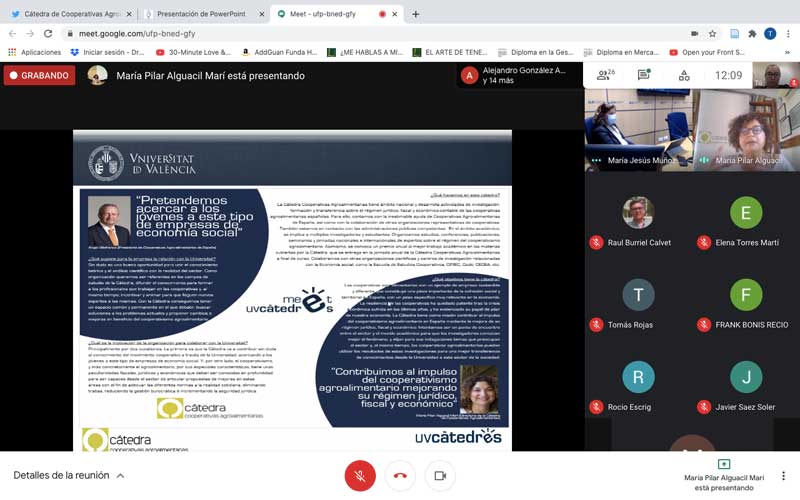800x500 pixels.
Task: Open the activities shapes icon
Action: (684, 75)
